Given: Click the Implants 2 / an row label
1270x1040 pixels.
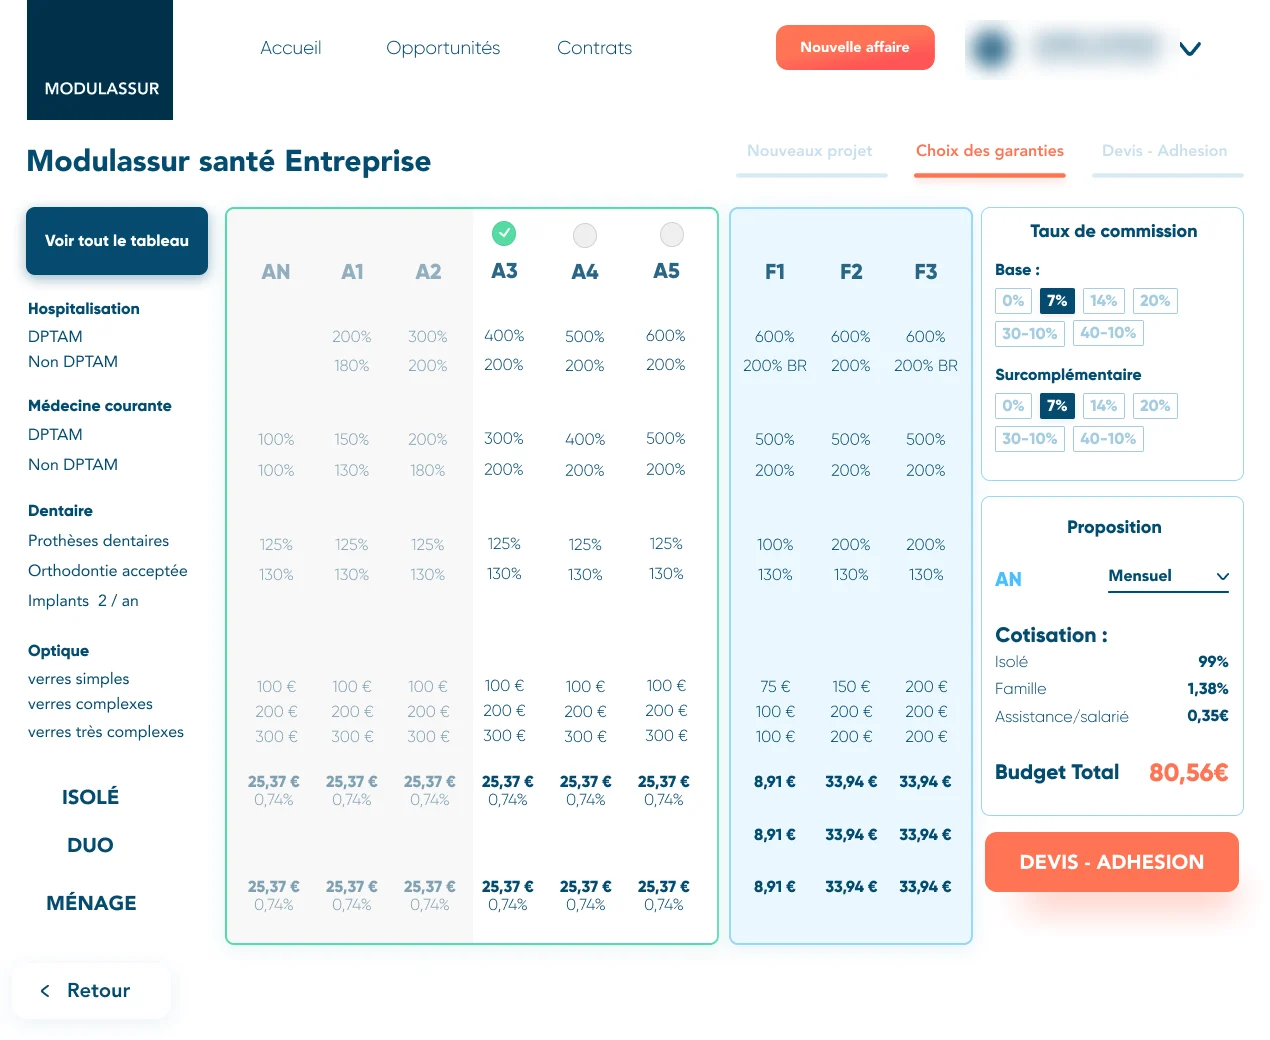Looking at the screenshot, I should click(83, 601).
